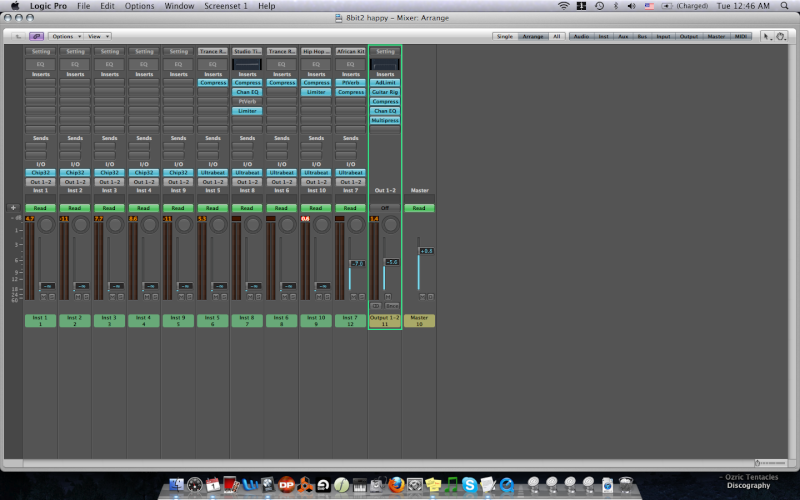This screenshot has height=500, width=800.
Task: Toggle the MIDI channel filter button
Action: coord(740,36)
